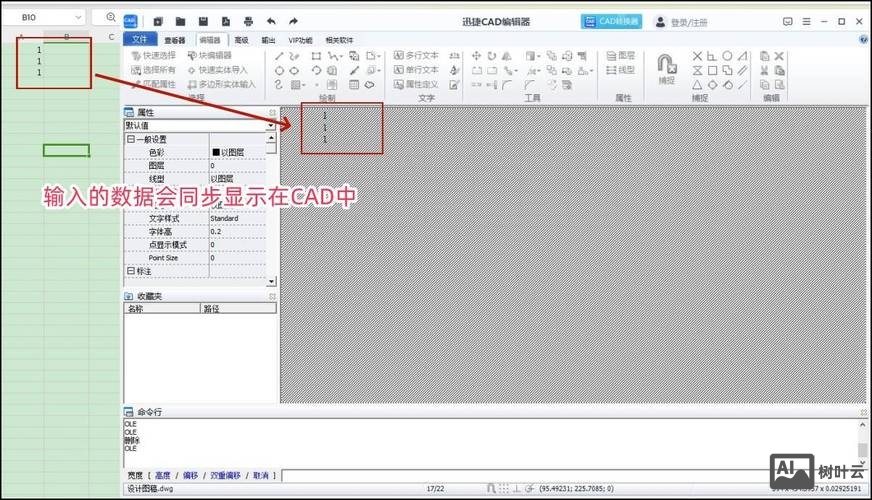Open the 默认值 dropdown in properties panel
This screenshot has width=872, height=500.
[x=271, y=126]
